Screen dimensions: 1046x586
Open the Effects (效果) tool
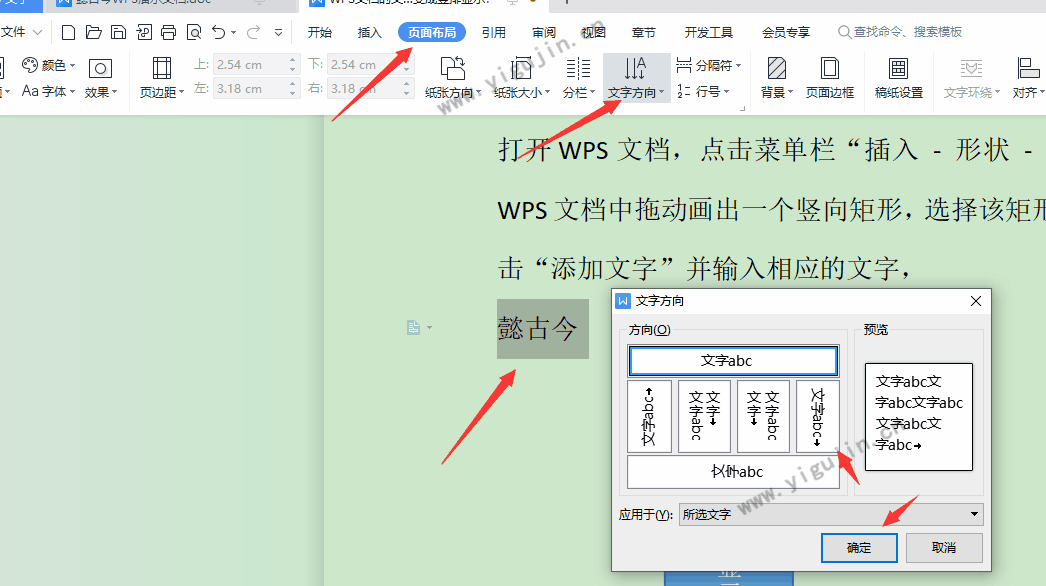tap(101, 78)
